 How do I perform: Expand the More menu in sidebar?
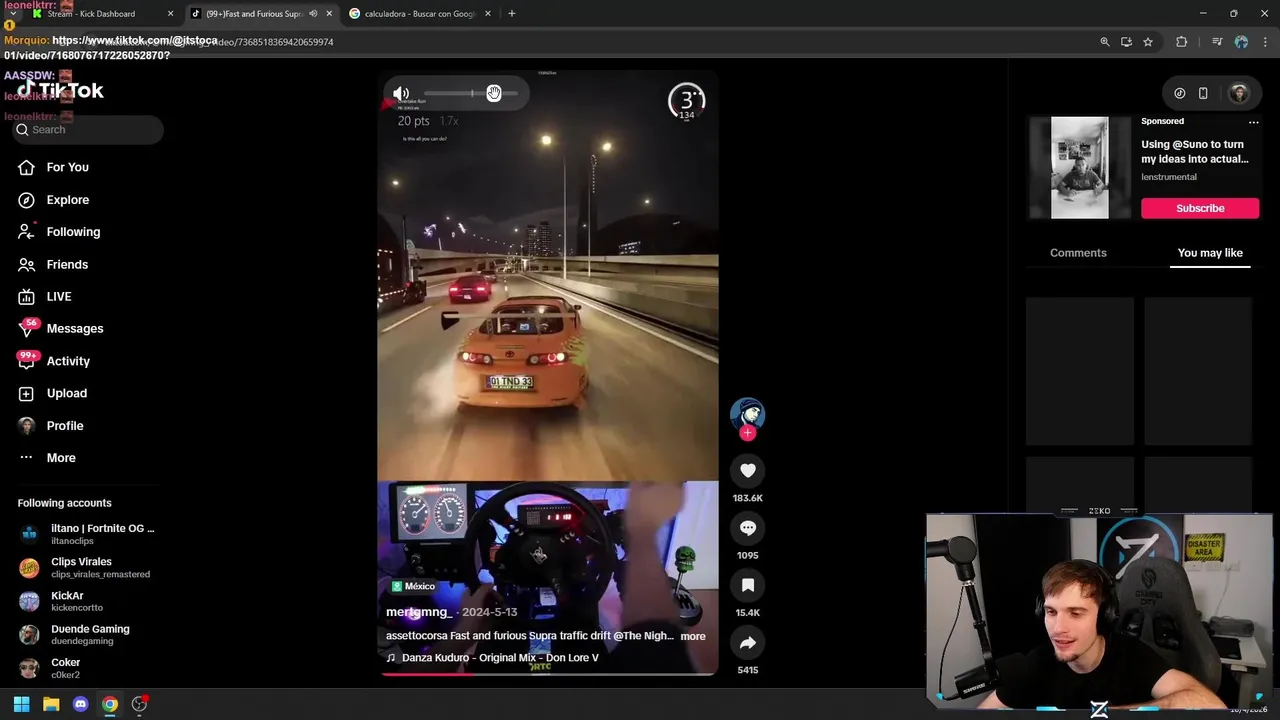tap(60, 457)
